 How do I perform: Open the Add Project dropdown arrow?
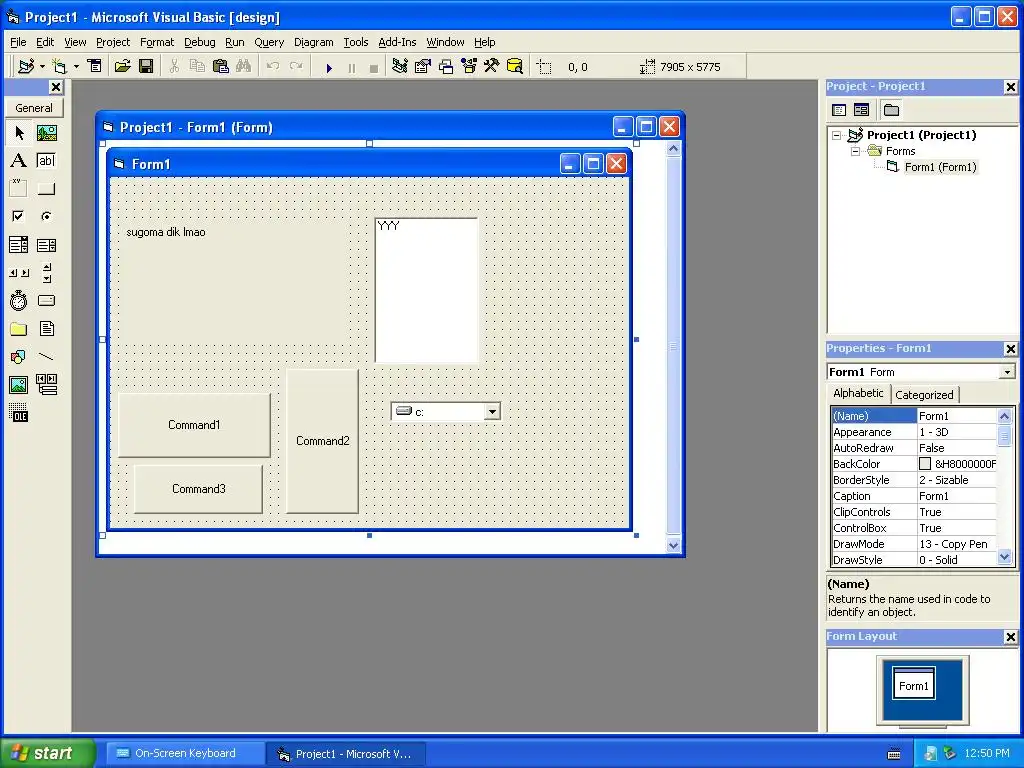42,66
